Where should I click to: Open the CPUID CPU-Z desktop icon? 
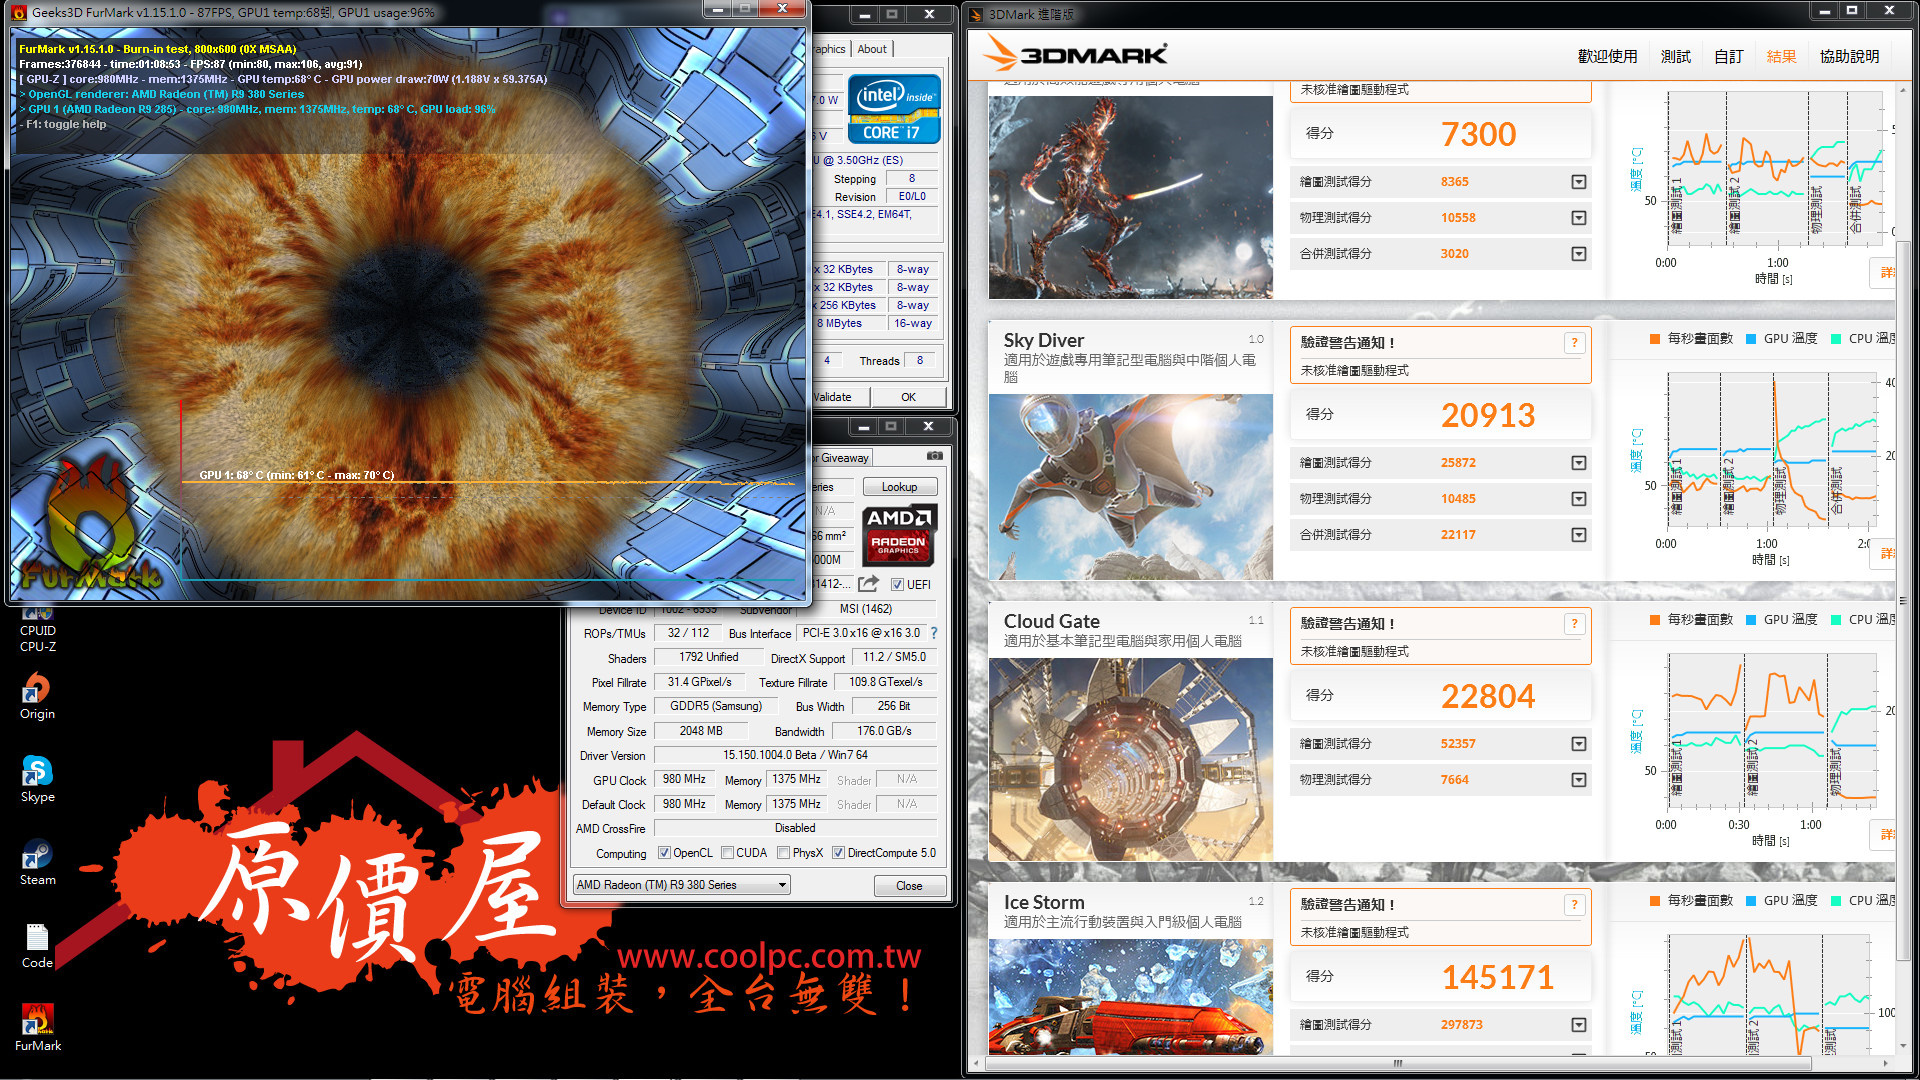tap(38, 630)
